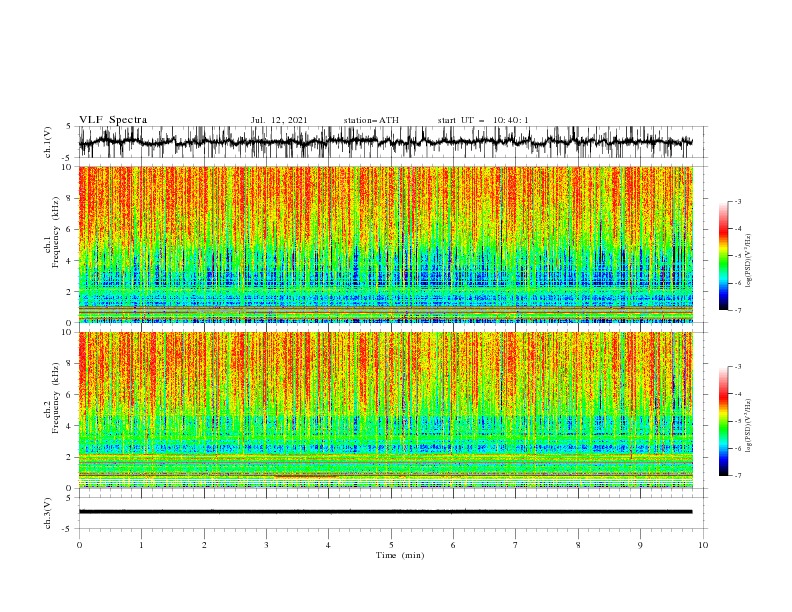Click inside the ch.2 spectrogram panel

pyautogui.click(x=386, y=410)
